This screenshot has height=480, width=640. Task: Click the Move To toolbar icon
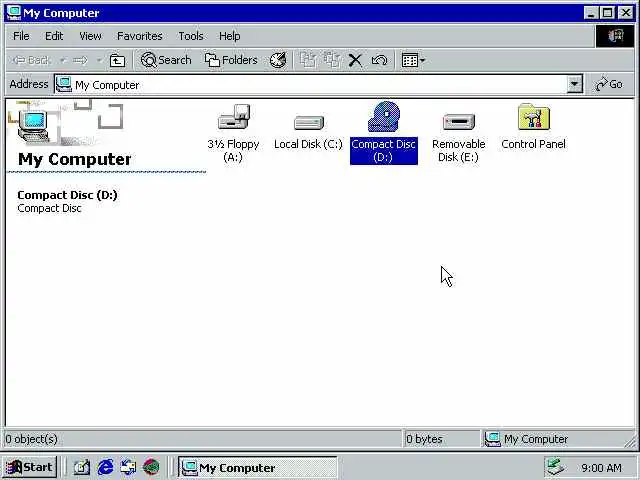(x=308, y=60)
